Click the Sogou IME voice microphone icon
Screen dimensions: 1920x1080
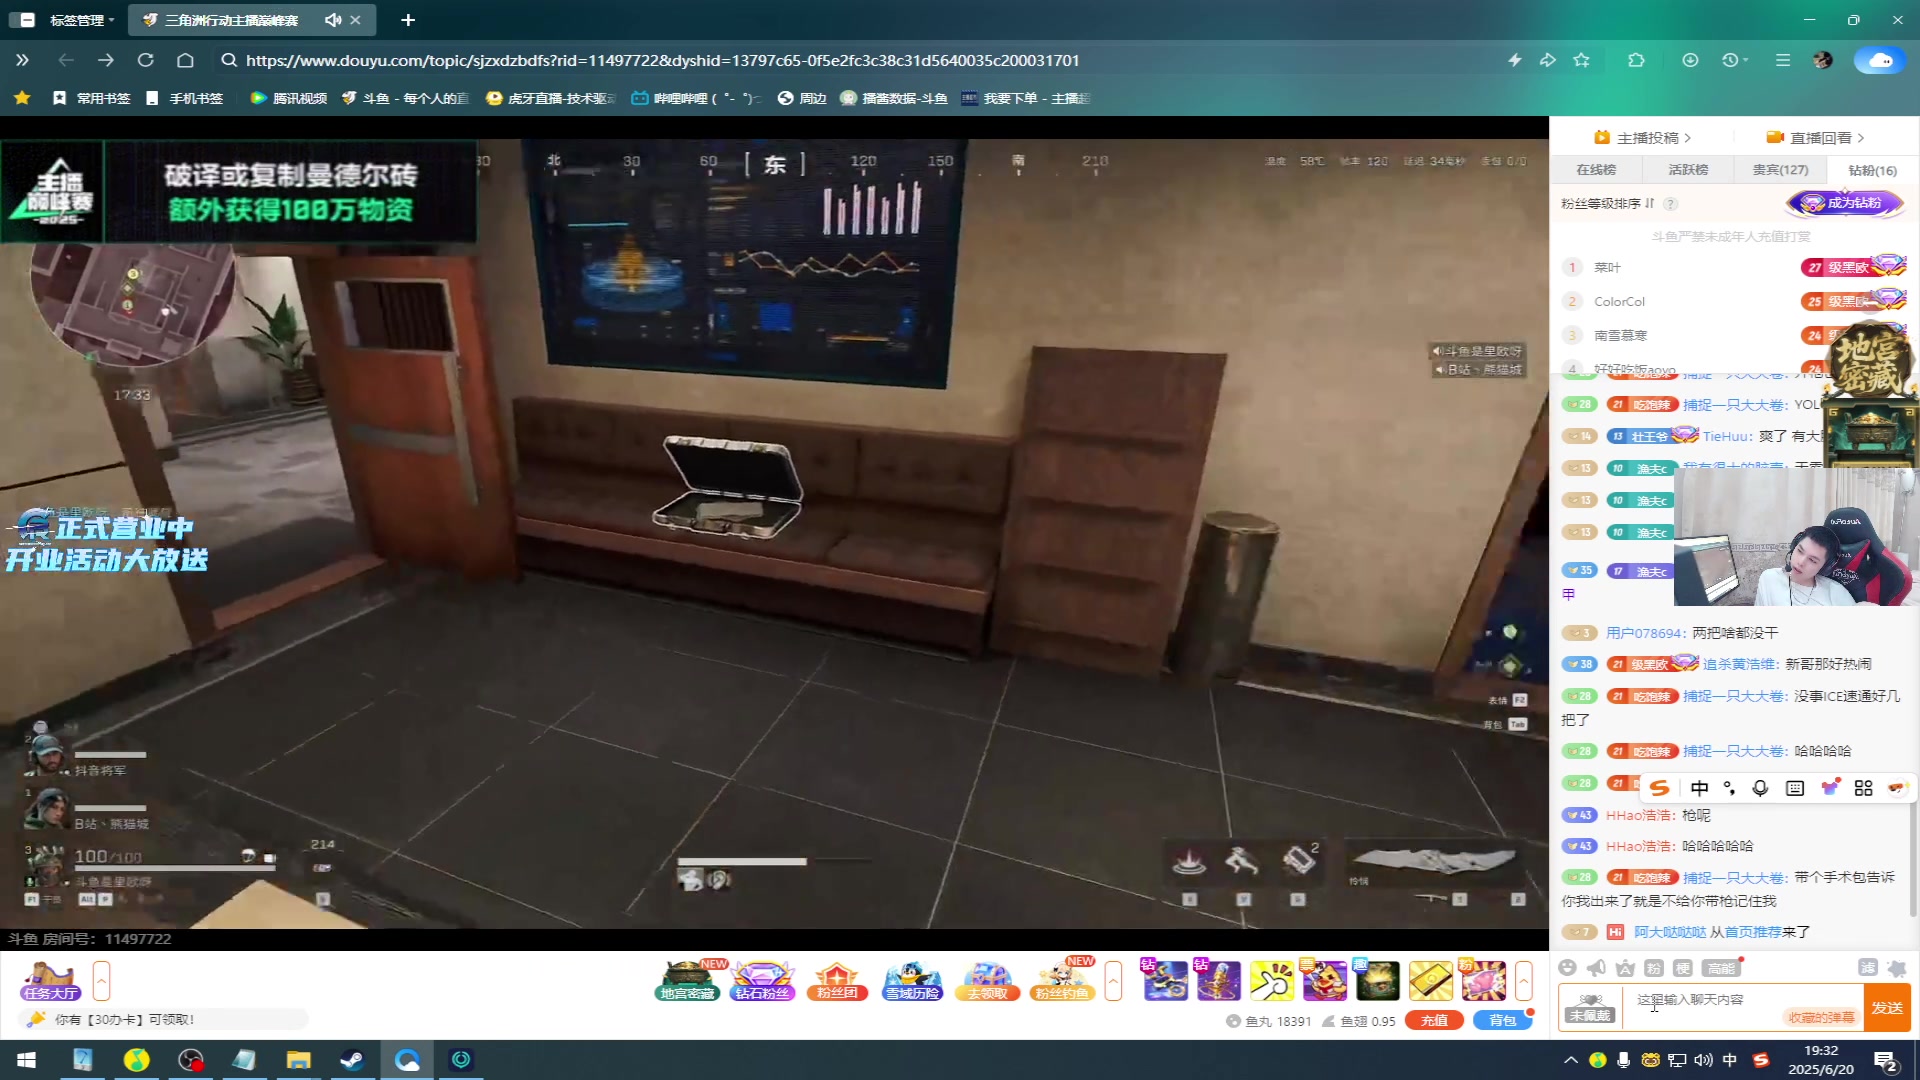coord(1760,788)
